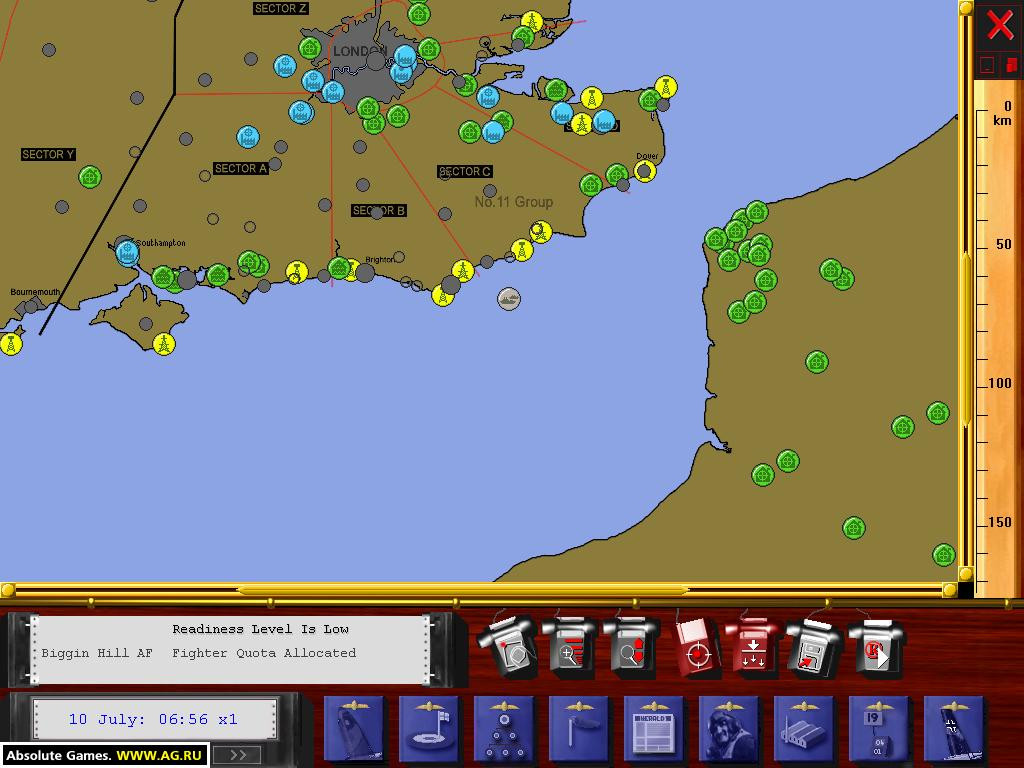
Task: Click the red telephone with downward arrows
Action: [x=753, y=647]
